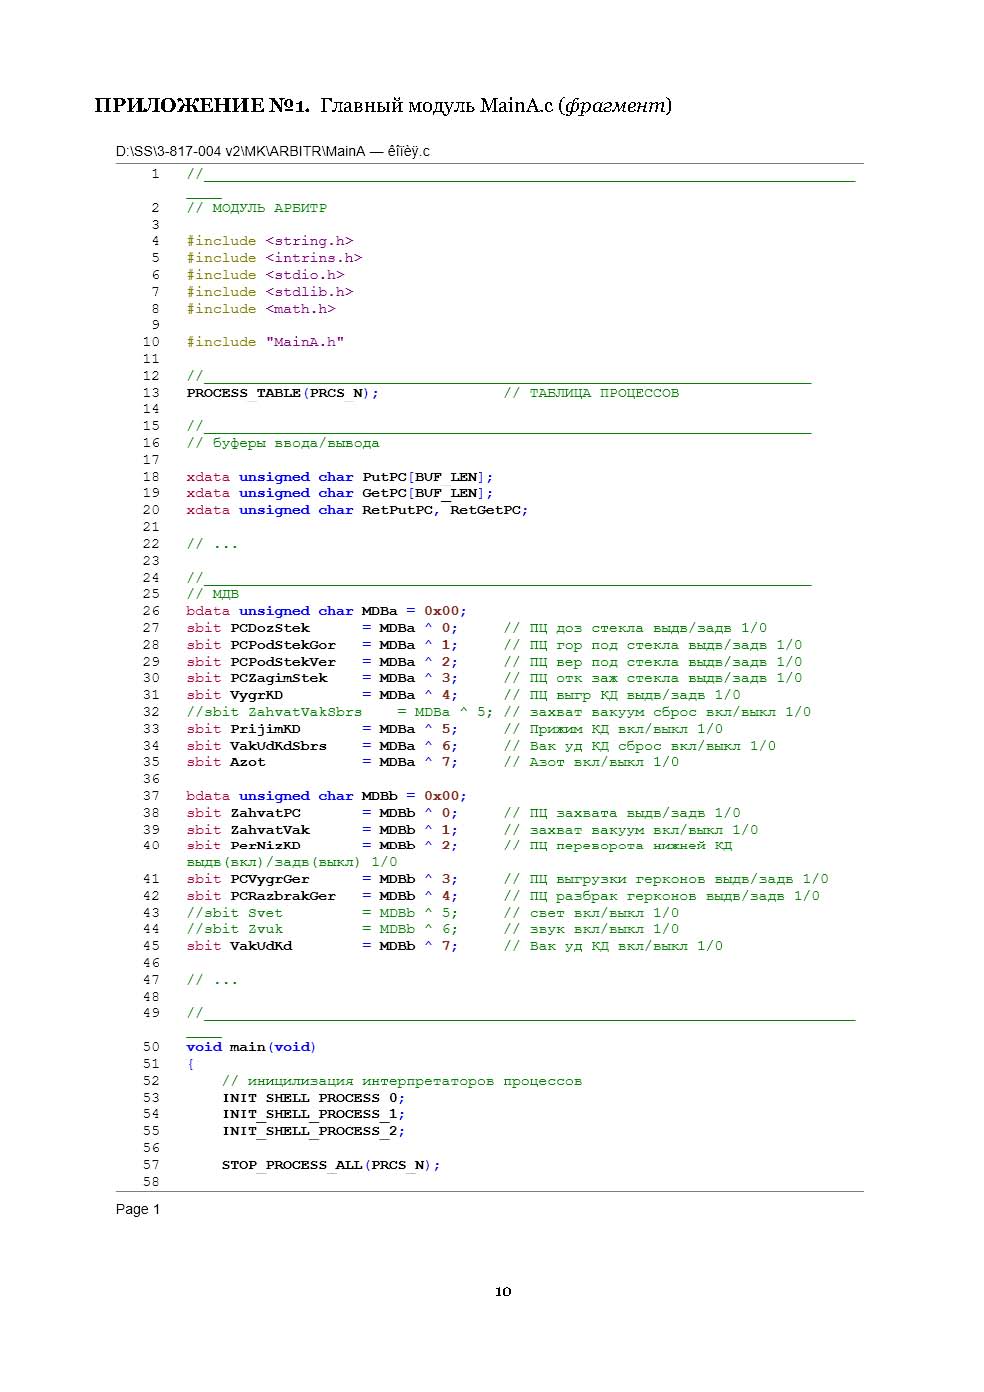The image size is (984, 1392).
Task: Click commented line '//sbit Zvuk'
Action: pyautogui.click(x=235, y=929)
